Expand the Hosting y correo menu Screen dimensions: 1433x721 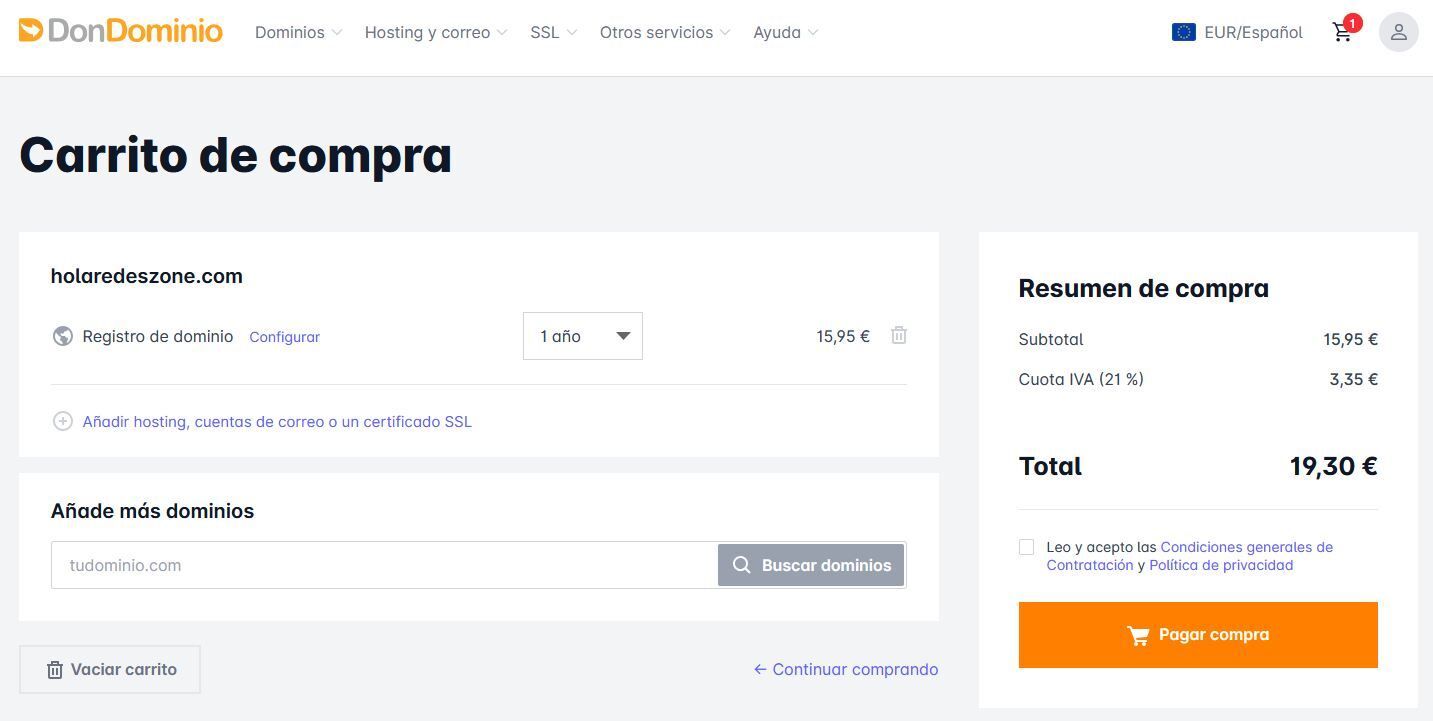pos(436,32)
